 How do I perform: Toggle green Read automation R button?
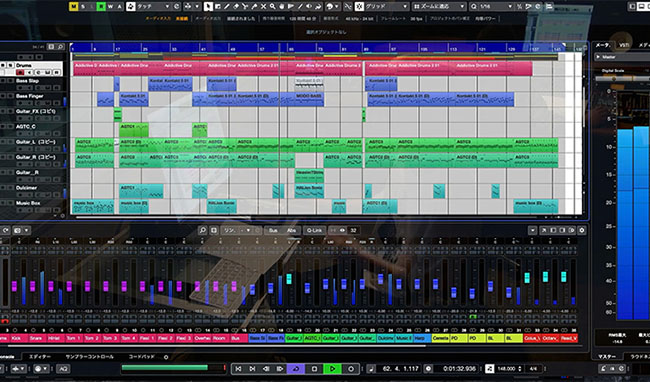point(101,6)
